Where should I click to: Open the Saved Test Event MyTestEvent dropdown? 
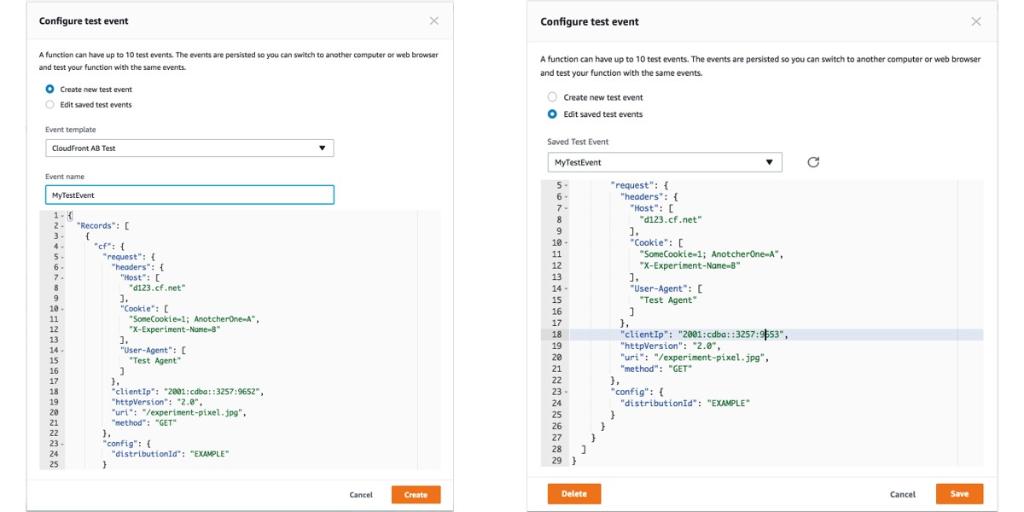pyautogui.click(x=664, y=162)
